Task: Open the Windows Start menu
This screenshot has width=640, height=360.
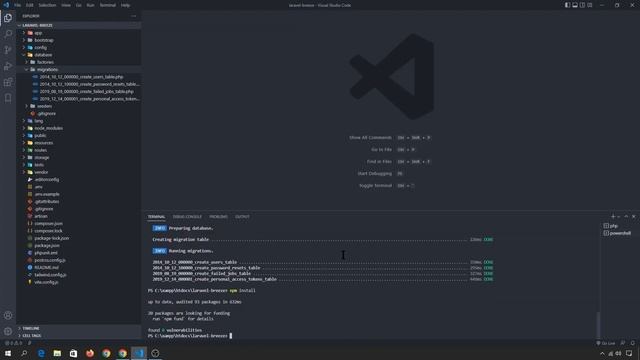Action: coord(8,353)
